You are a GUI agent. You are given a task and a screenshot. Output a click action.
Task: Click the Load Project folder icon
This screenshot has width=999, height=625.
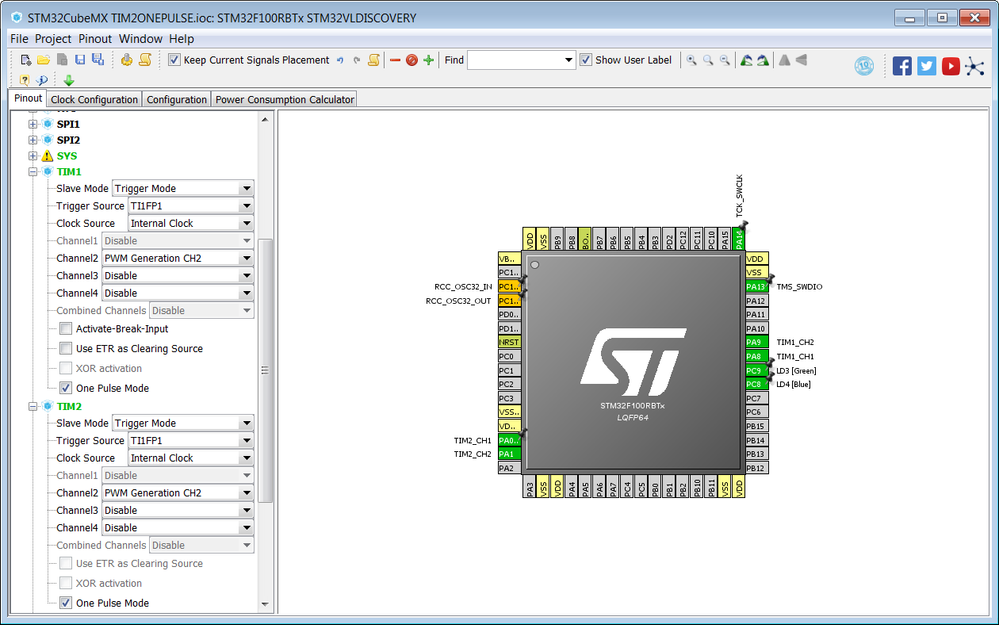click(43, 60)
